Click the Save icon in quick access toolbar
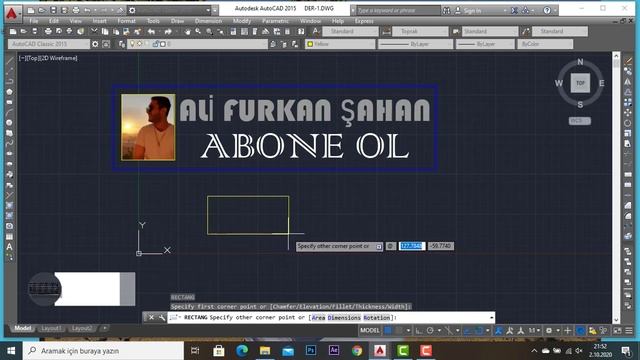The width and height of the screenshot is (640, 360). (x=53, y=10)
